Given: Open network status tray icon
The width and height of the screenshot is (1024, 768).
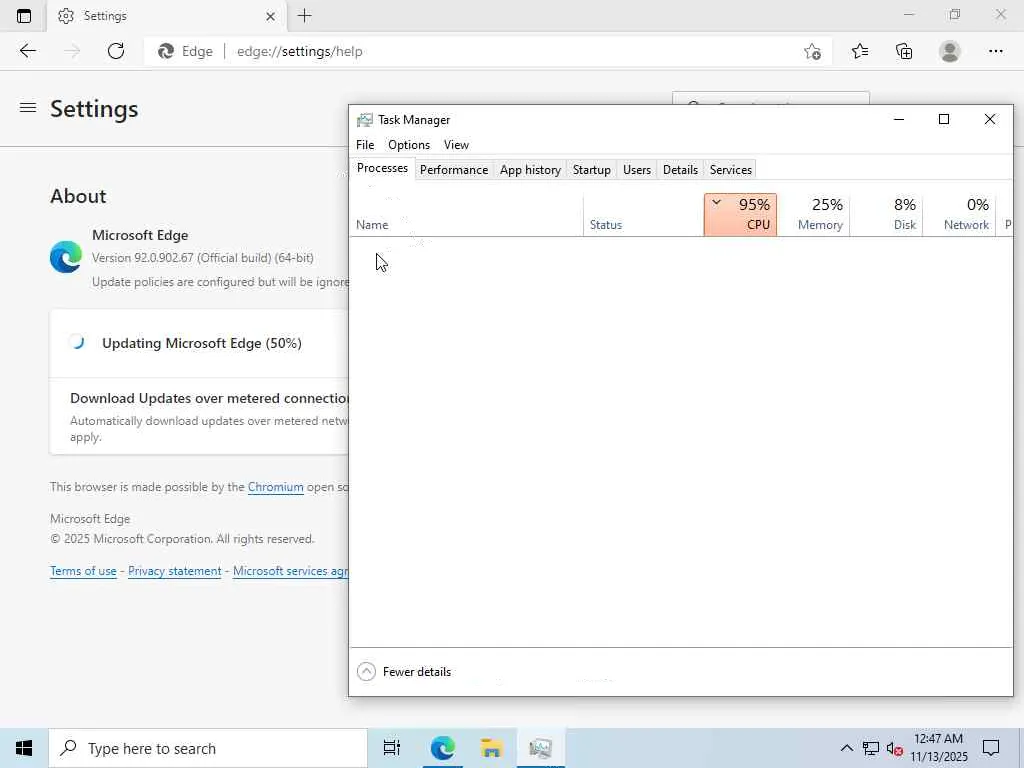Looking at the screenshot, I should point(871,748).
